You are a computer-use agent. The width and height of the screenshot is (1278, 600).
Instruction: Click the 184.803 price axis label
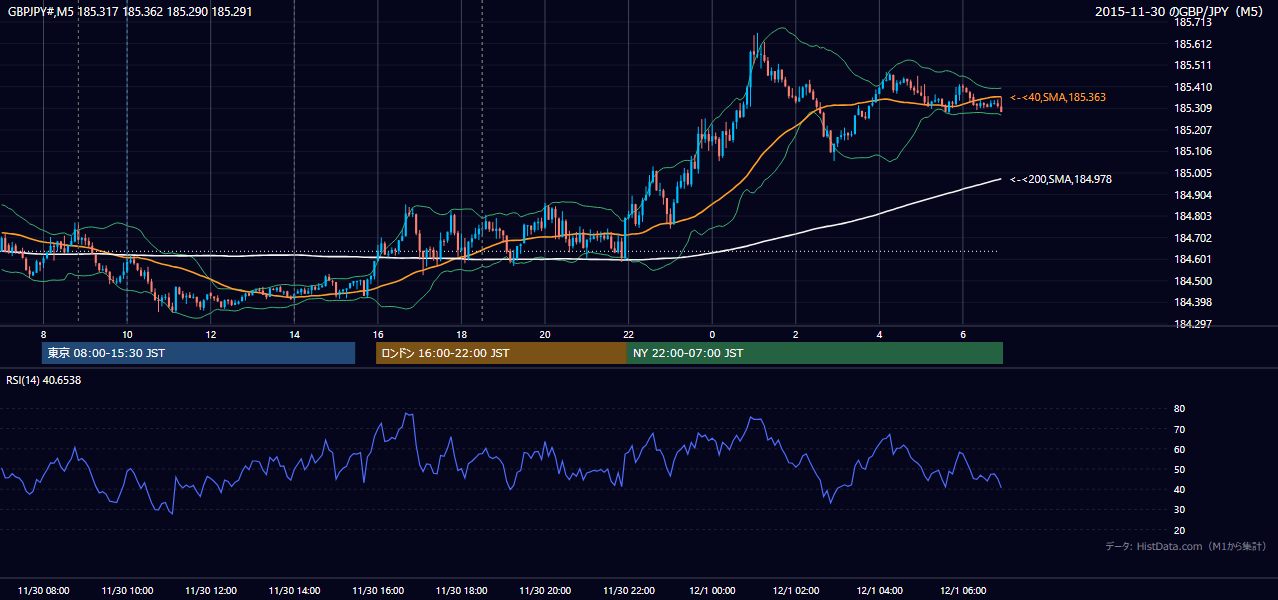coord(1193,216)
